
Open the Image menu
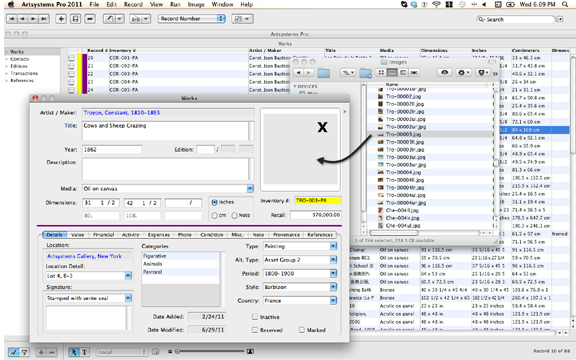click(196, 4)
